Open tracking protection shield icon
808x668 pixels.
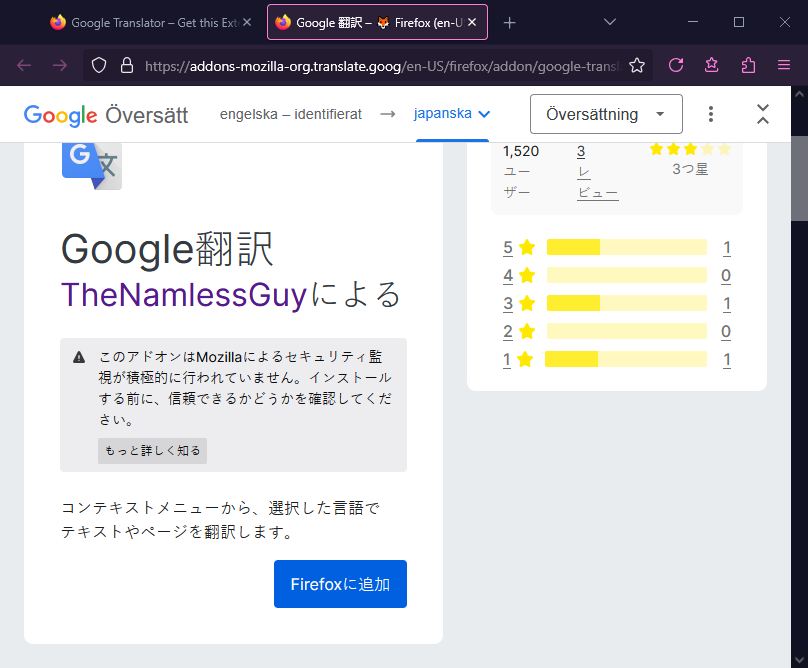(99, 65)
